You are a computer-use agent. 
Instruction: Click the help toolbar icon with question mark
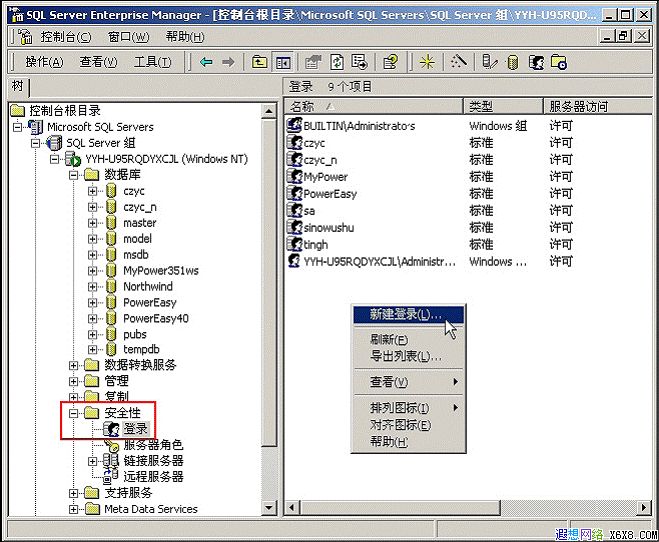click(390, 63)
